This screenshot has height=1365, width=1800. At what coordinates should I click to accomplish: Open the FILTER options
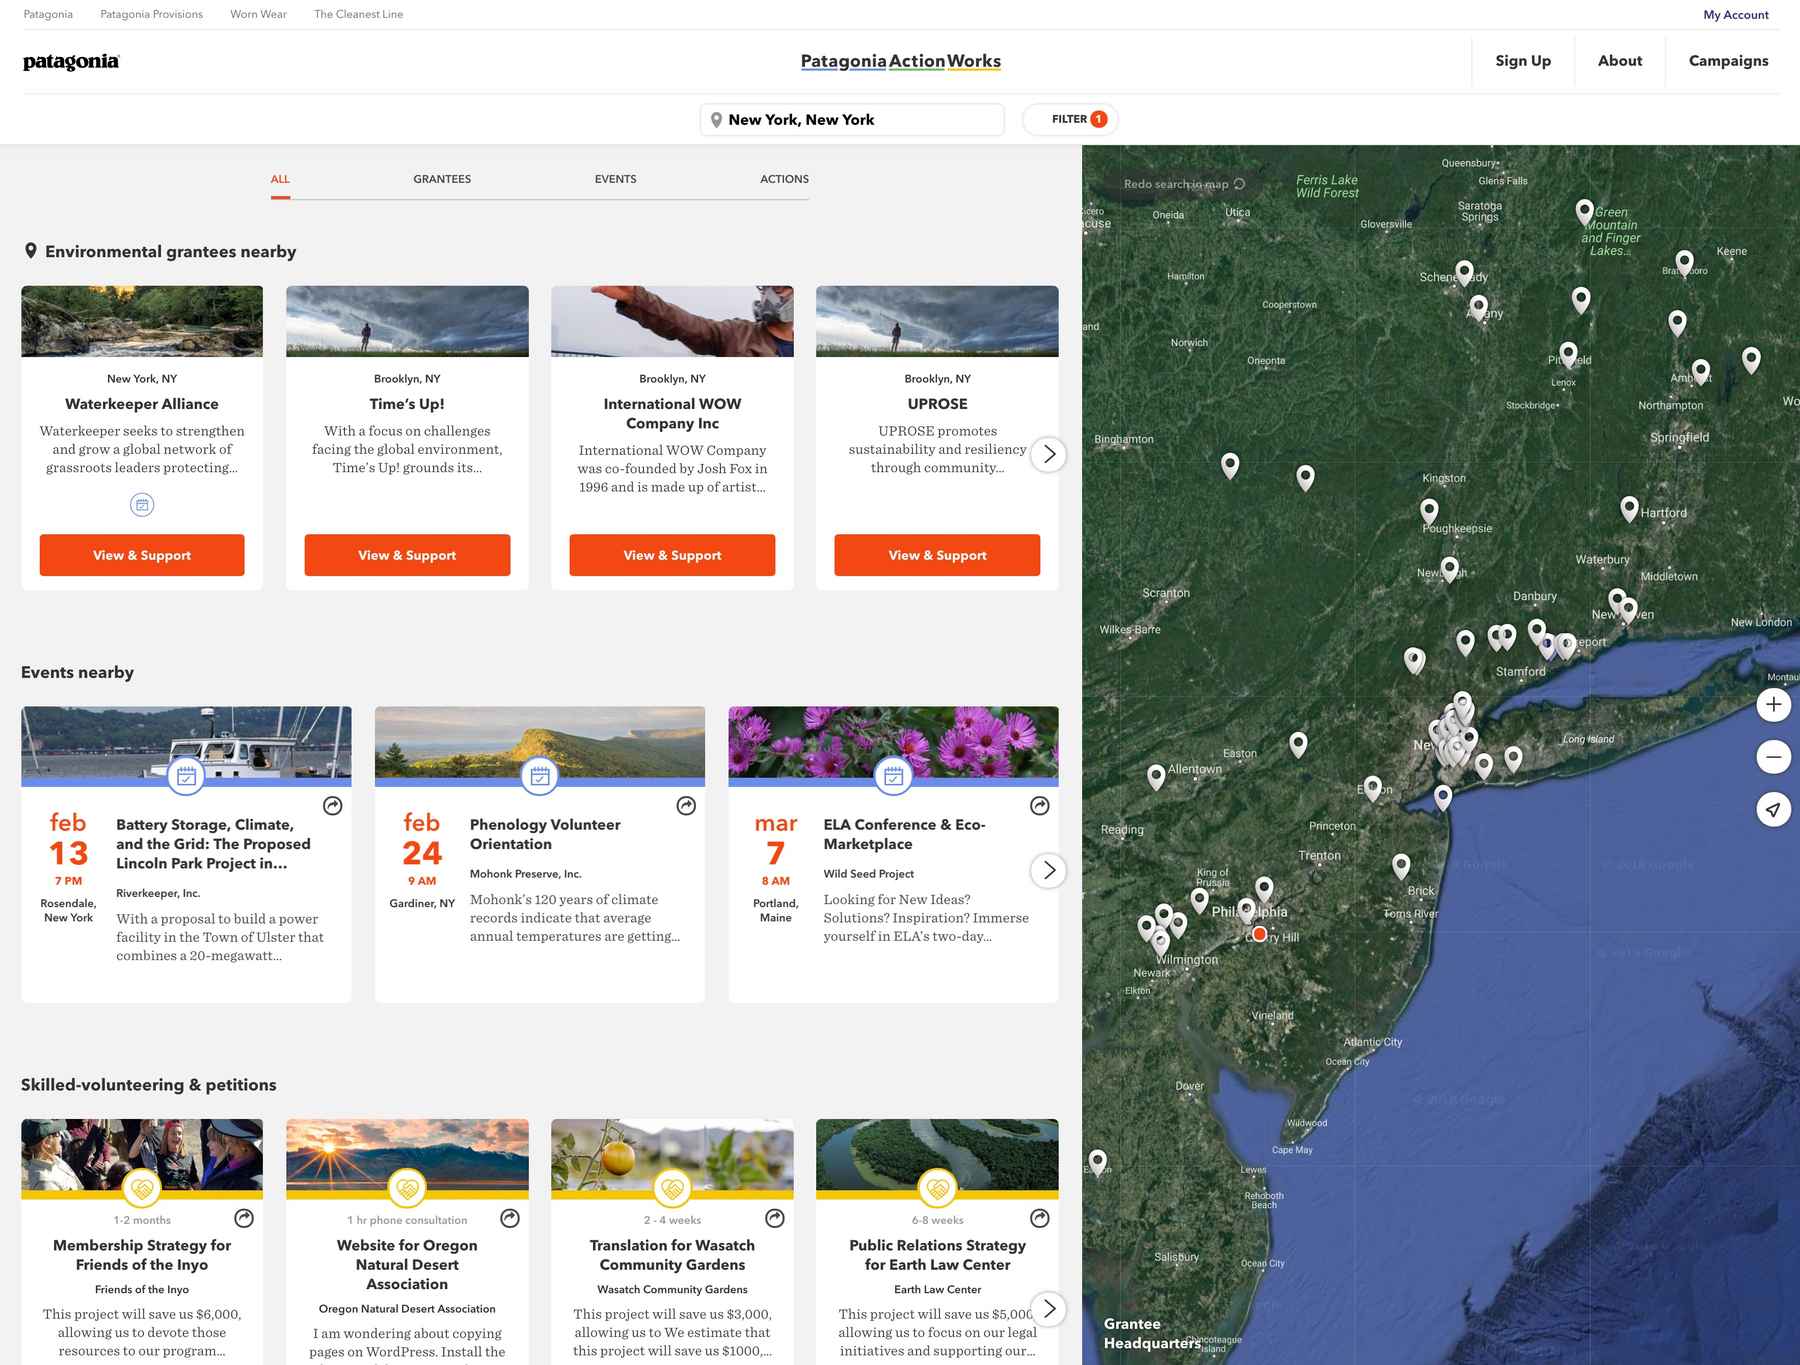pyautogui.click(x=1070, y=119)
